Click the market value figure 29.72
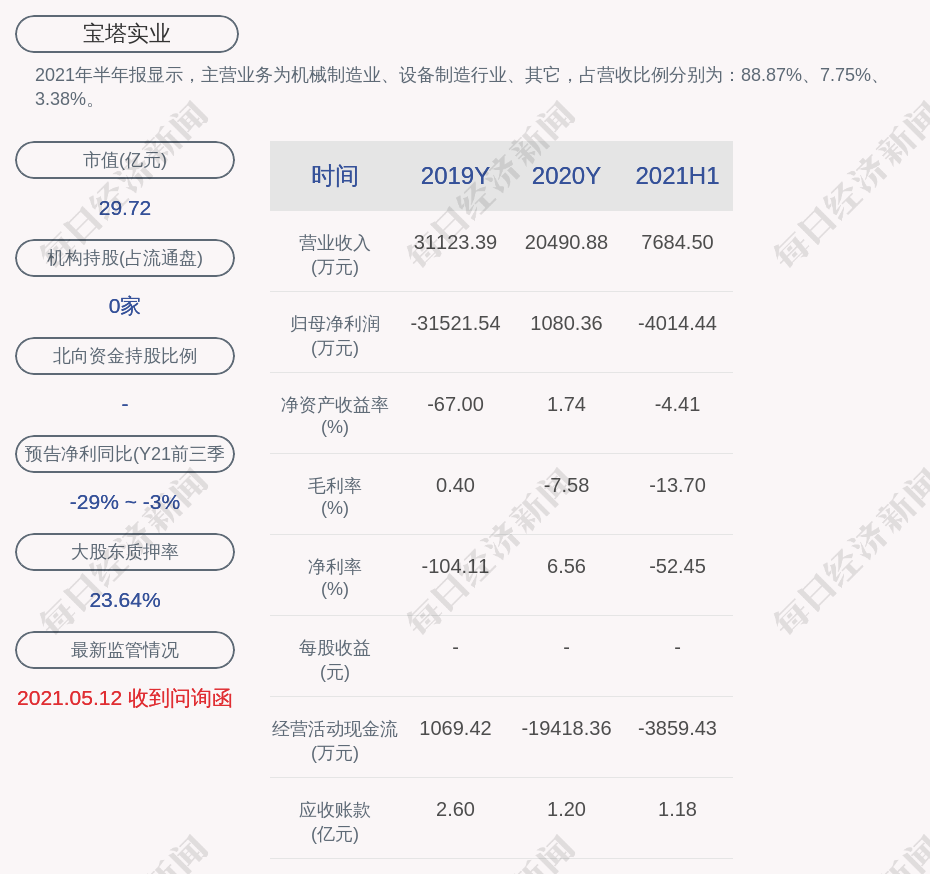This screenshot has width=930, height=874. 125,208
